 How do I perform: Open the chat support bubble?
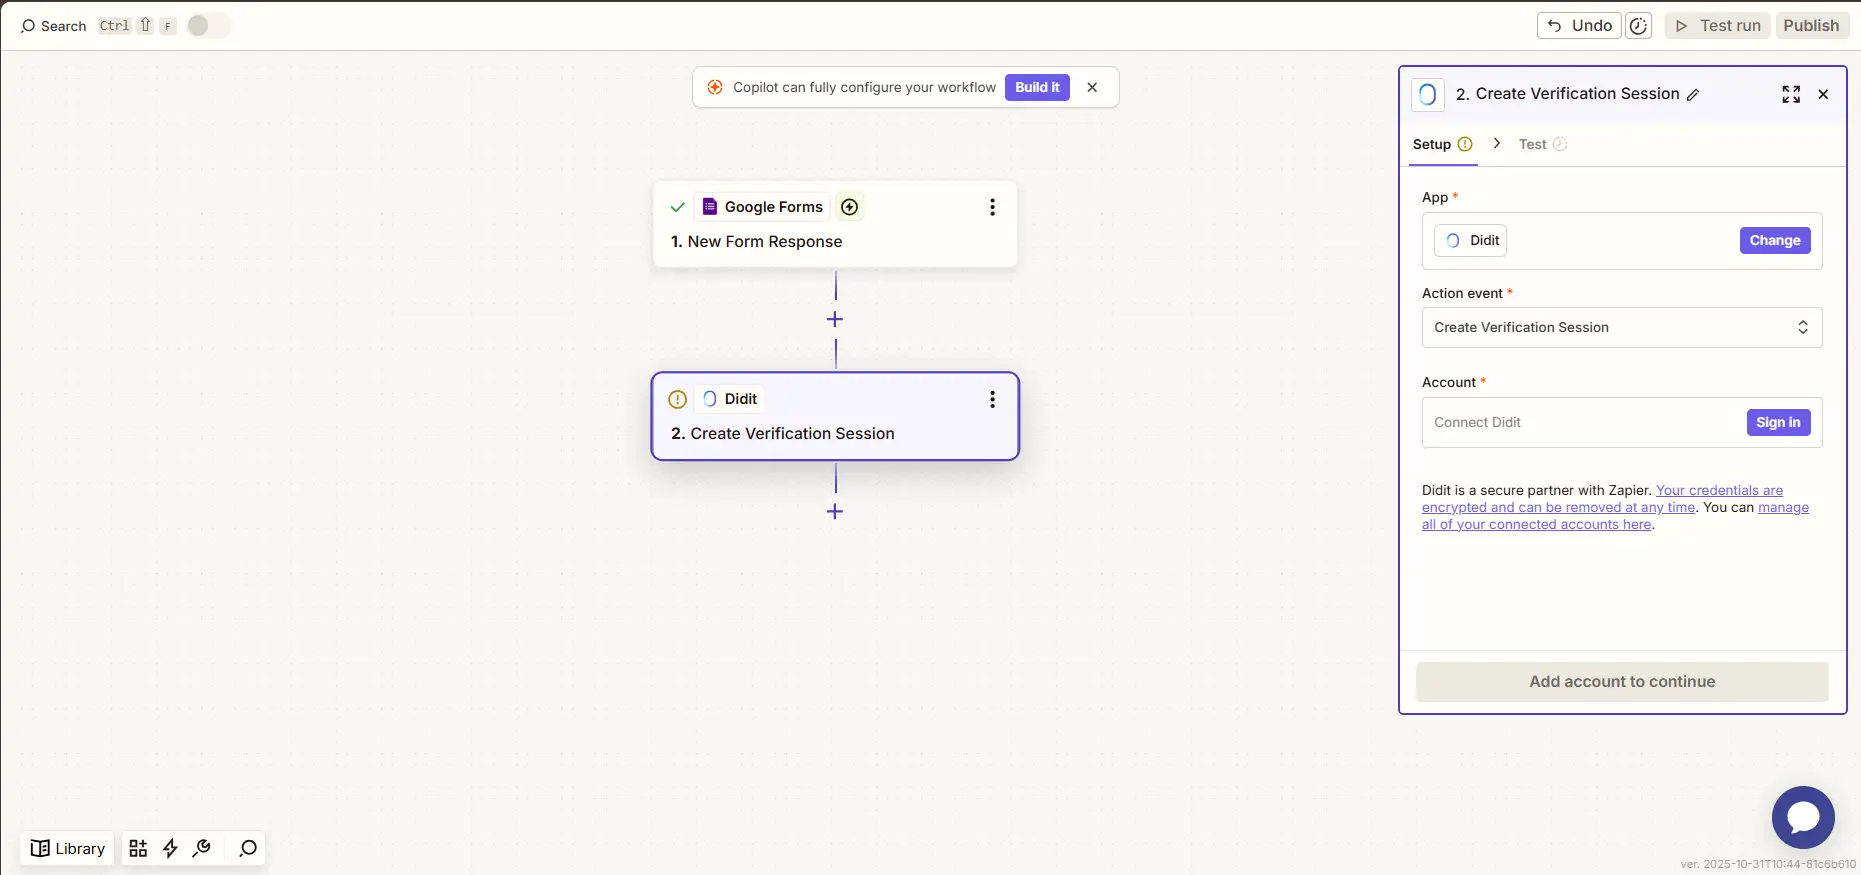click(x=1803, y=817)
